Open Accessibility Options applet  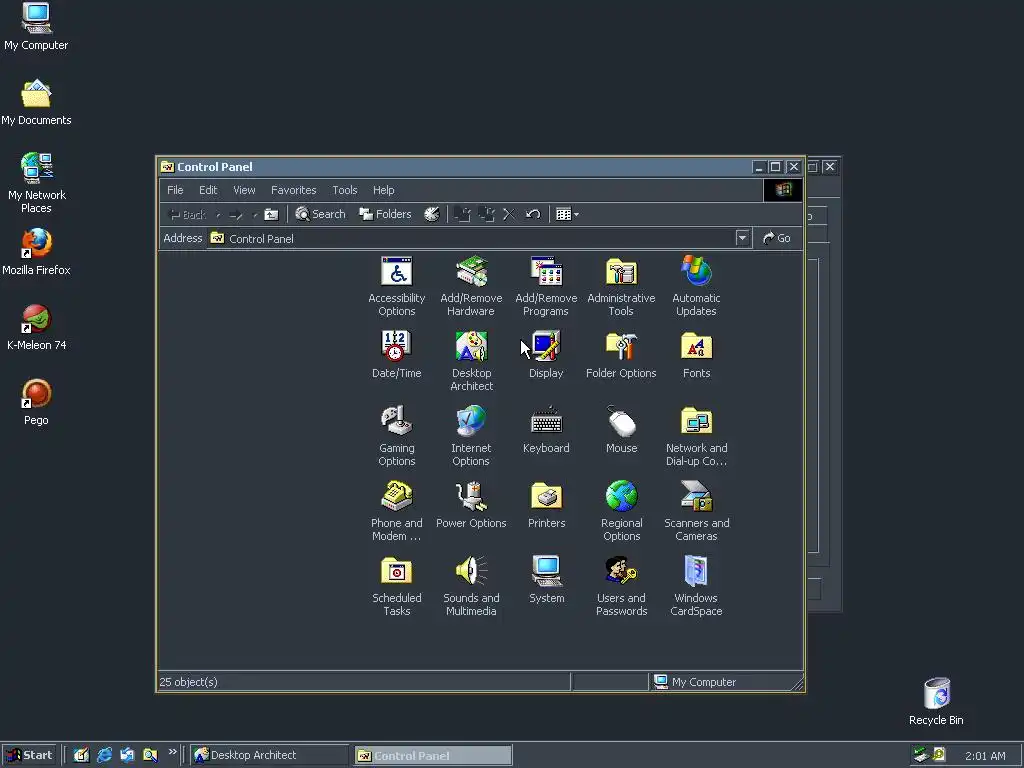pos(396,286)
